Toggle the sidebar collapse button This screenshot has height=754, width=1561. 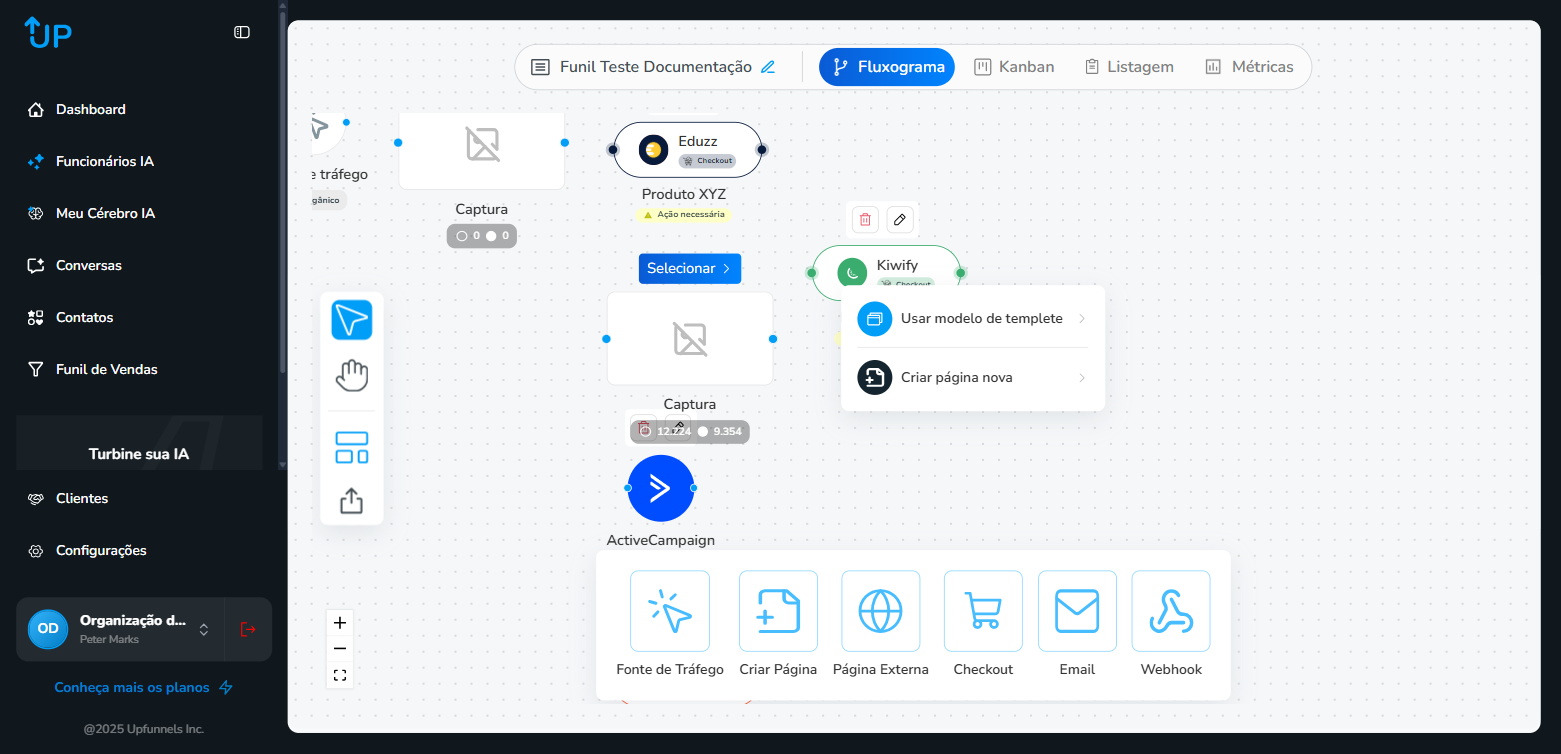[x=242, y=32]
